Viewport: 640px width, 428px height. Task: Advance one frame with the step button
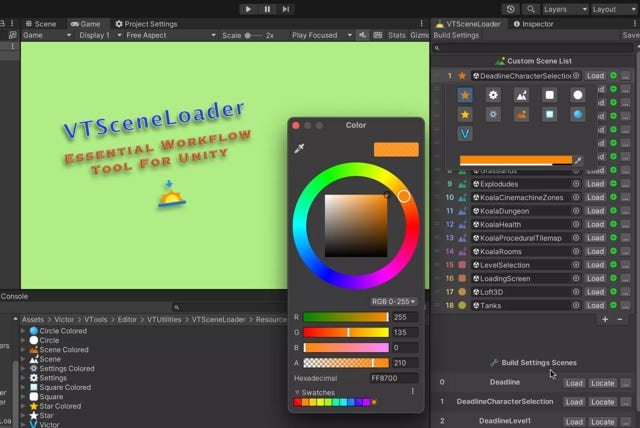(x=286, y=9)
